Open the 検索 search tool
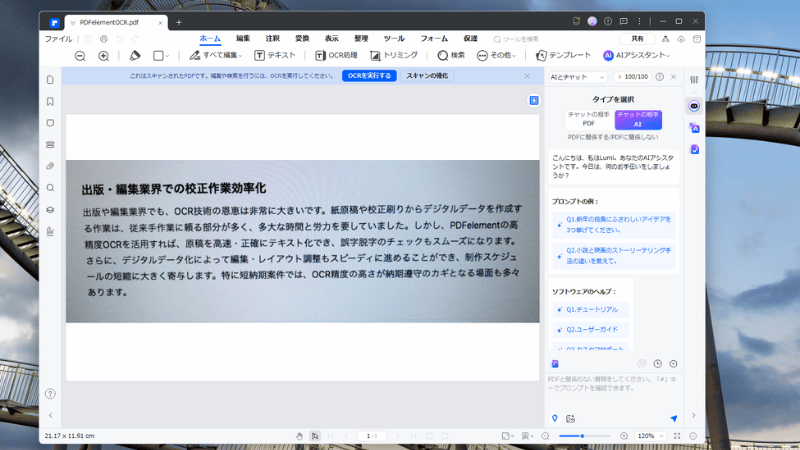 click(x=451, y=56)
